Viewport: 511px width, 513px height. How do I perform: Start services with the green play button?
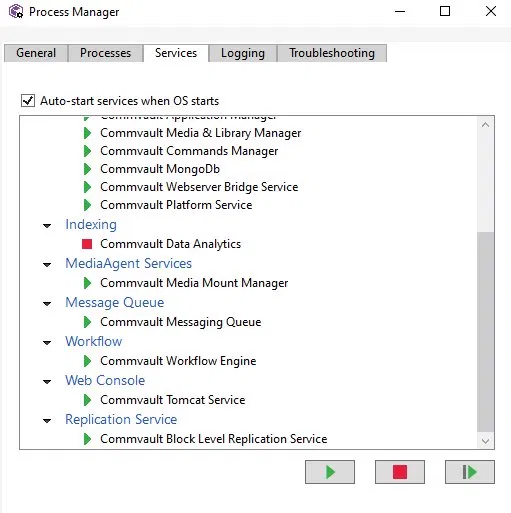point(330,472)
